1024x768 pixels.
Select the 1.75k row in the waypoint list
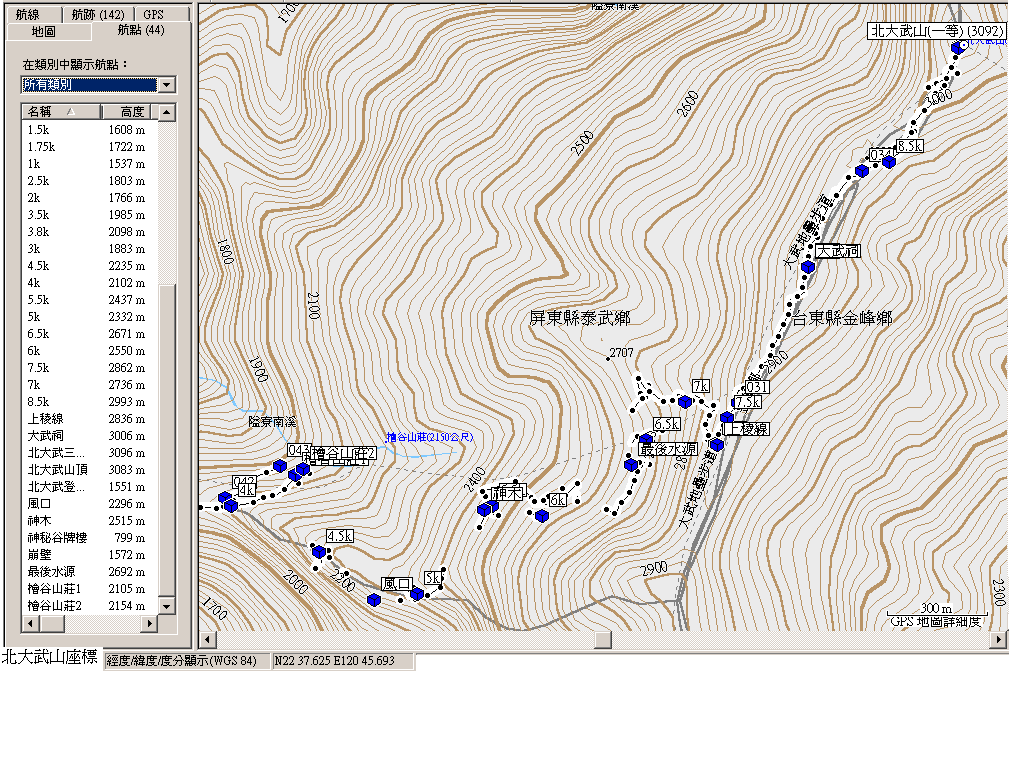coord(89,147)
